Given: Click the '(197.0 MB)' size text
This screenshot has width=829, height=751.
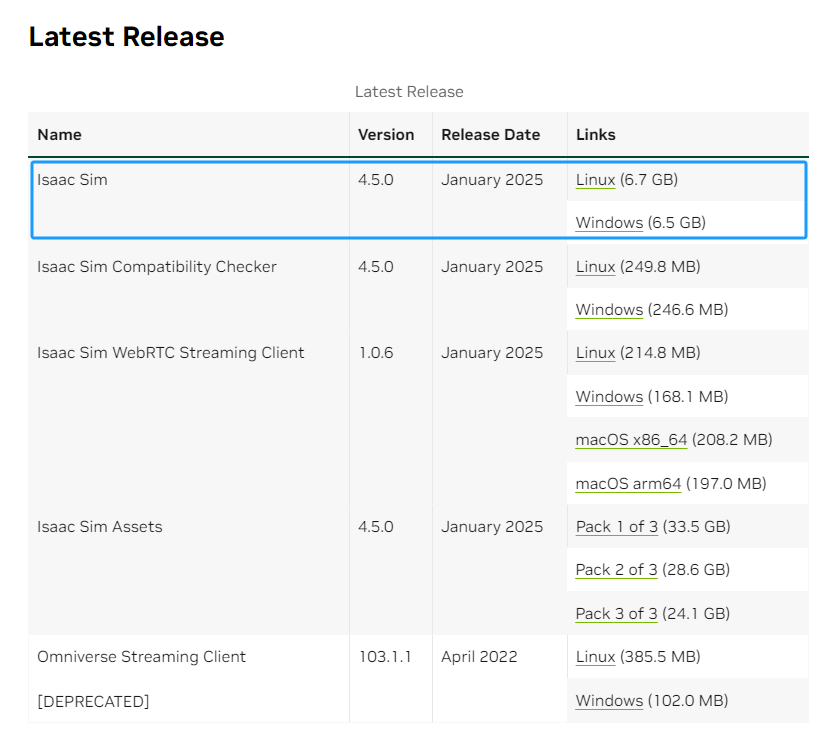Looking at the screenshot, I should [726, 483].
